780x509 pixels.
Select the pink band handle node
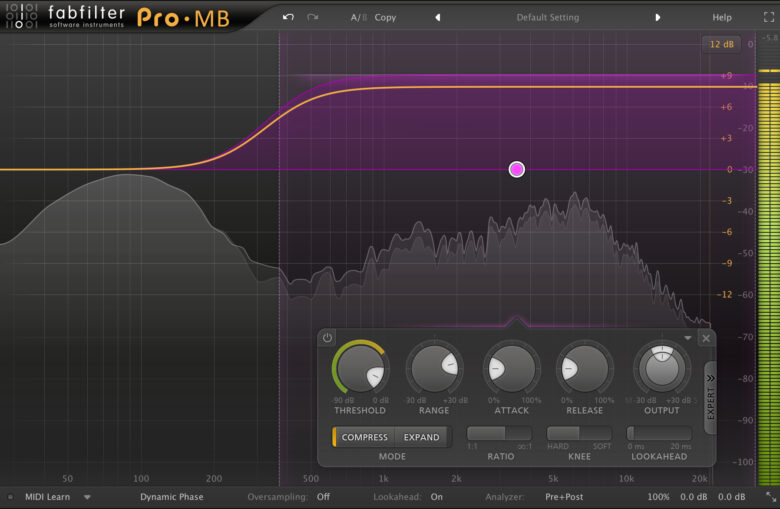tap(516, 169)
